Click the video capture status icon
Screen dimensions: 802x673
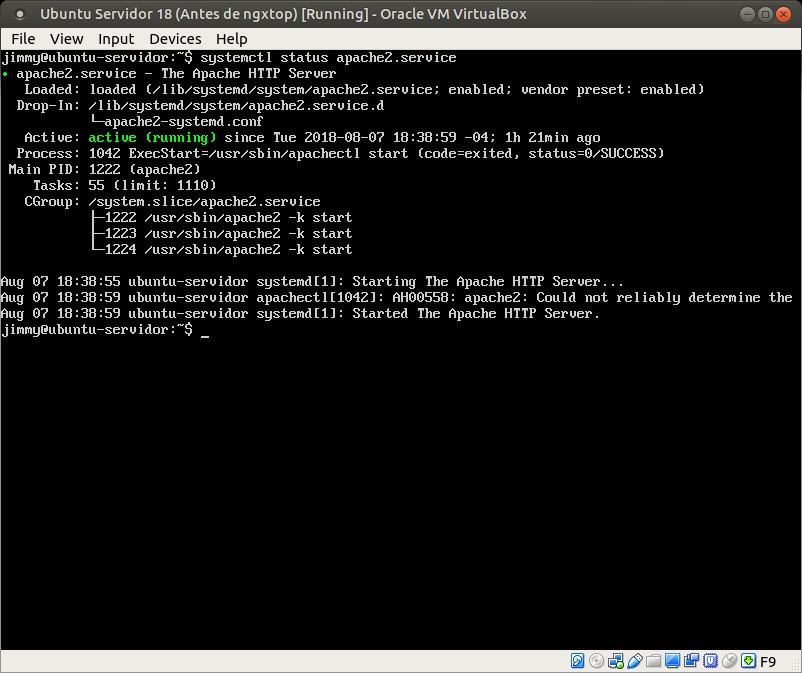click(x=691, y=661)
